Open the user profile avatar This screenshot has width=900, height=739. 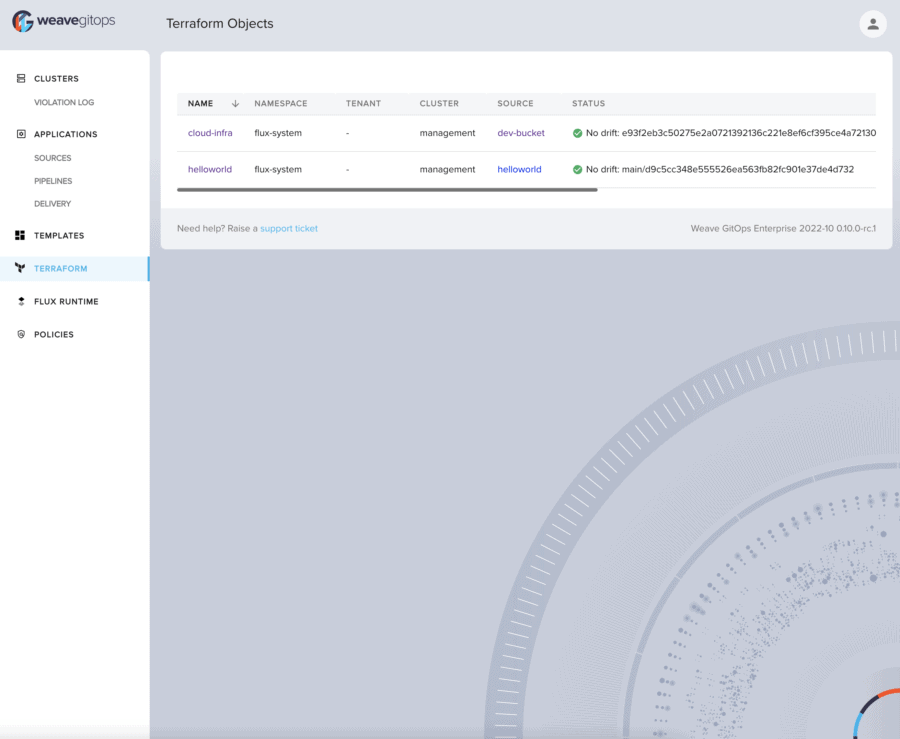(872, 23)
